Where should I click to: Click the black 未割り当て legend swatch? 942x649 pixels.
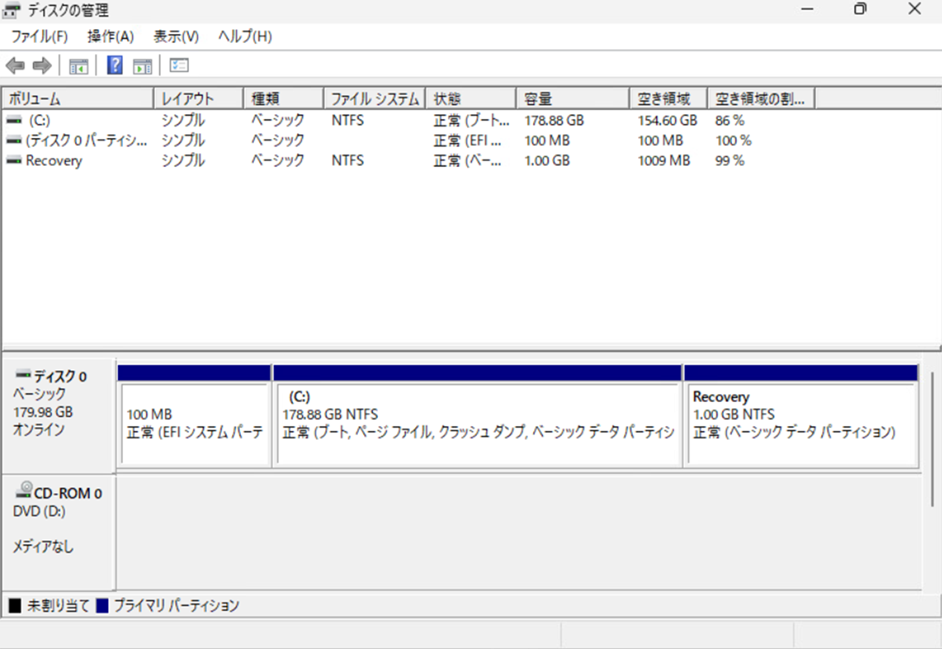[x=15, y=605]
